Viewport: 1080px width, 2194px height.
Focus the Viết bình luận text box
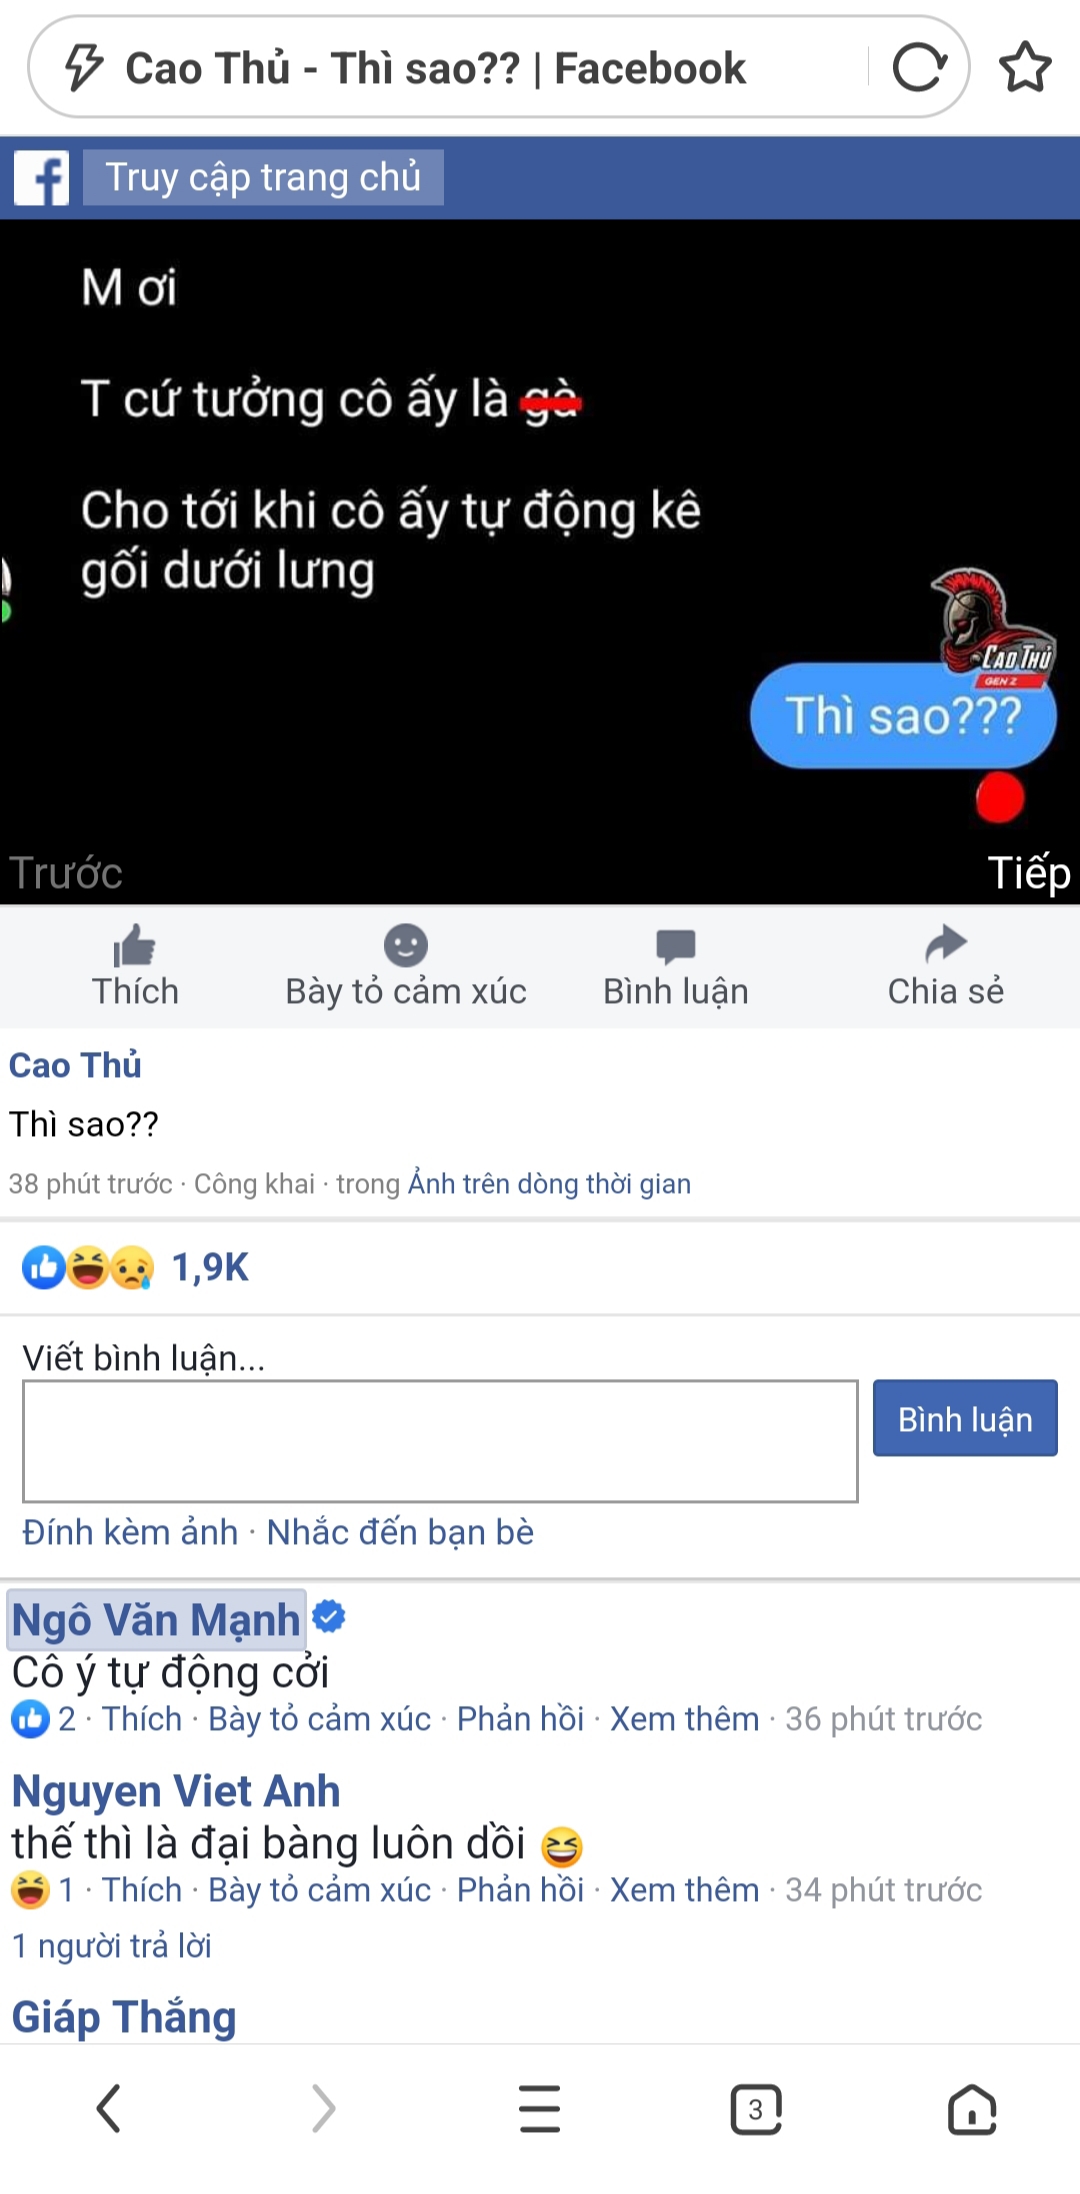[x=441, y=1441]
